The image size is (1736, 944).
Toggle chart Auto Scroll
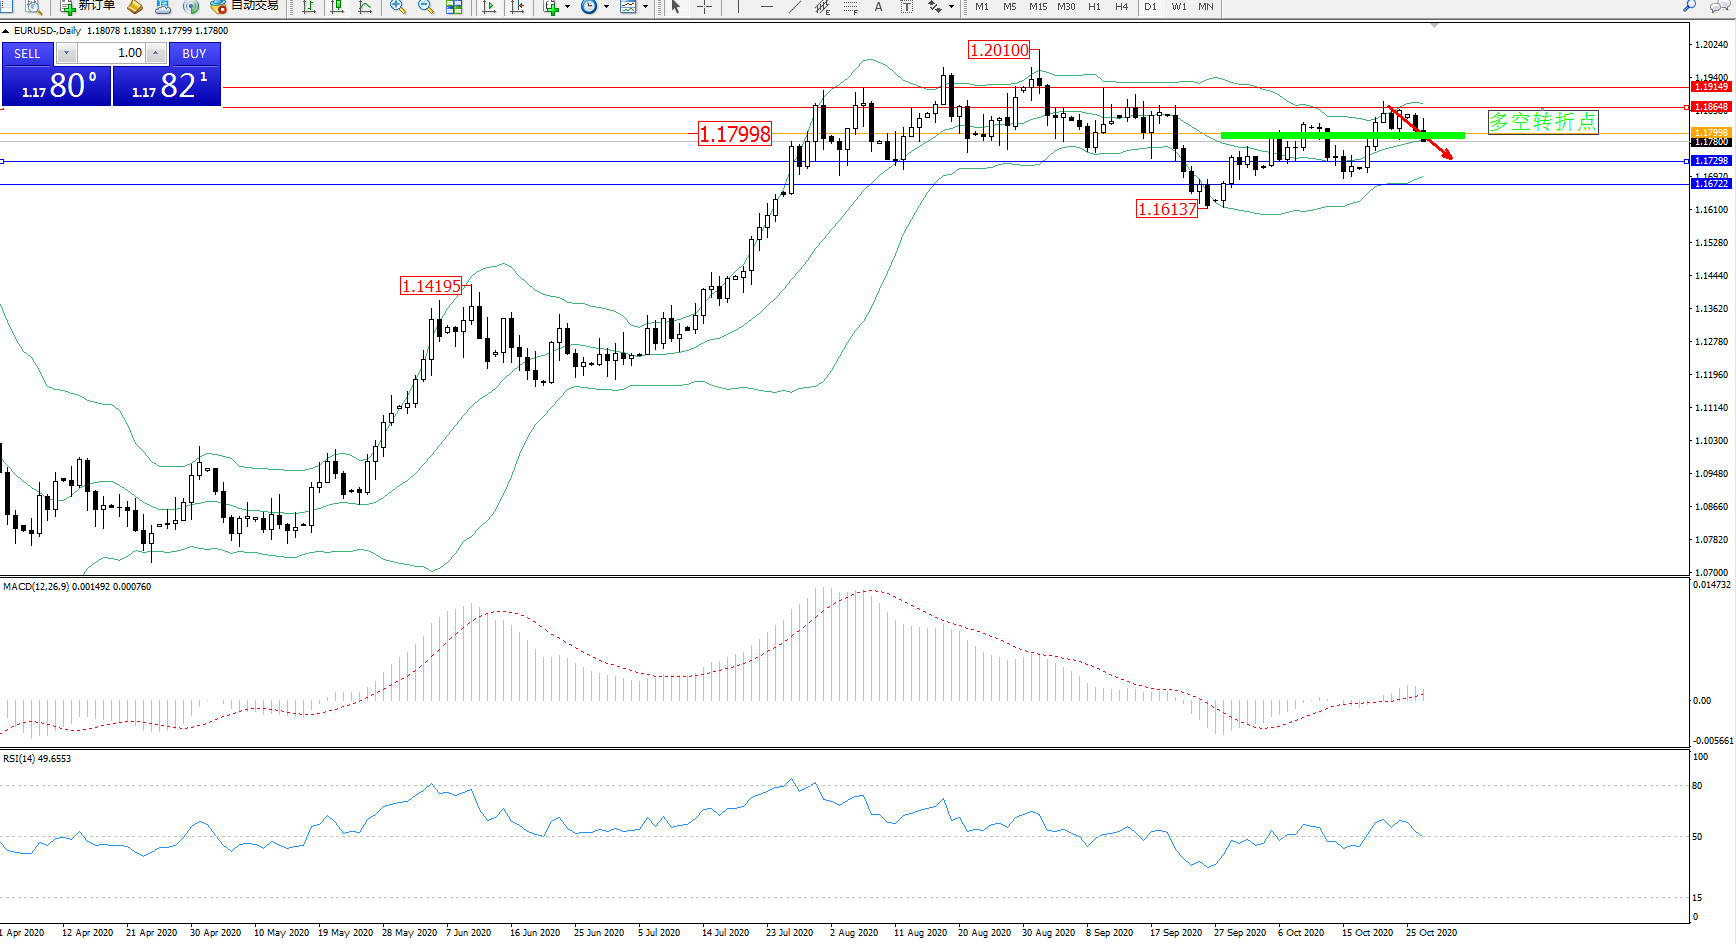[489, 7]
